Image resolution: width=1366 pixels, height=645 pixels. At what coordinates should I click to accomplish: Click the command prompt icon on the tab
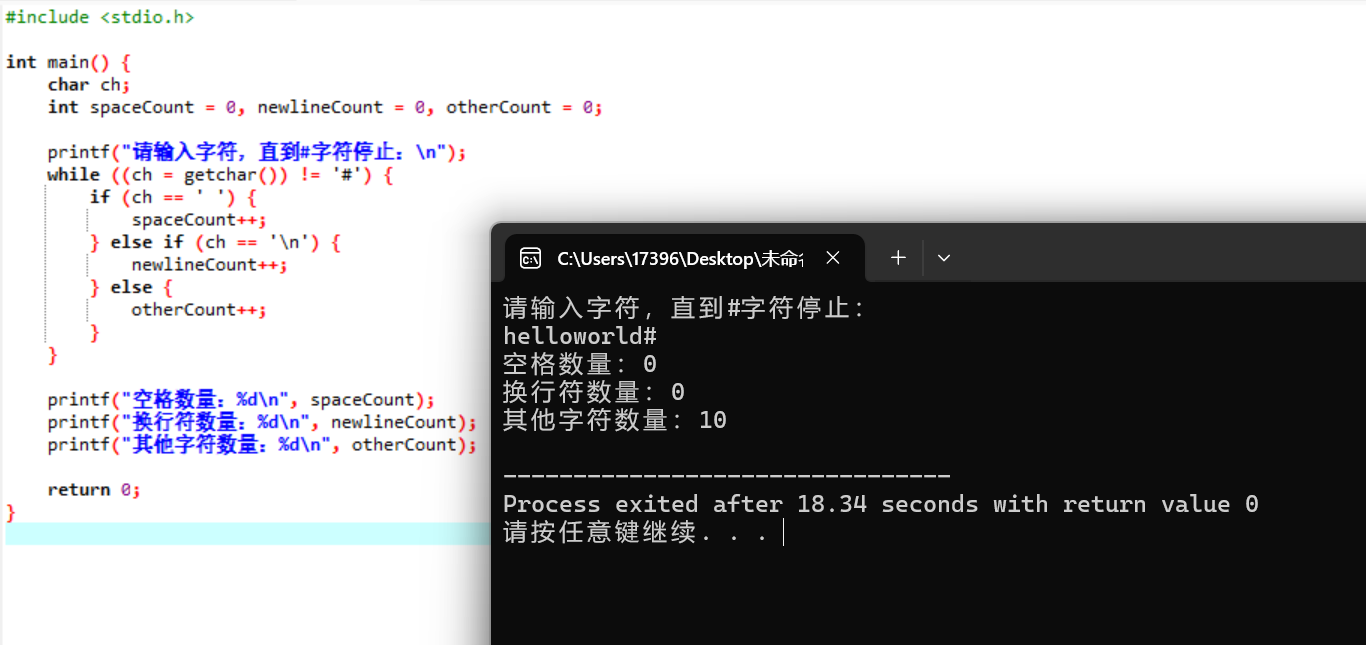(x=530, y=259)
